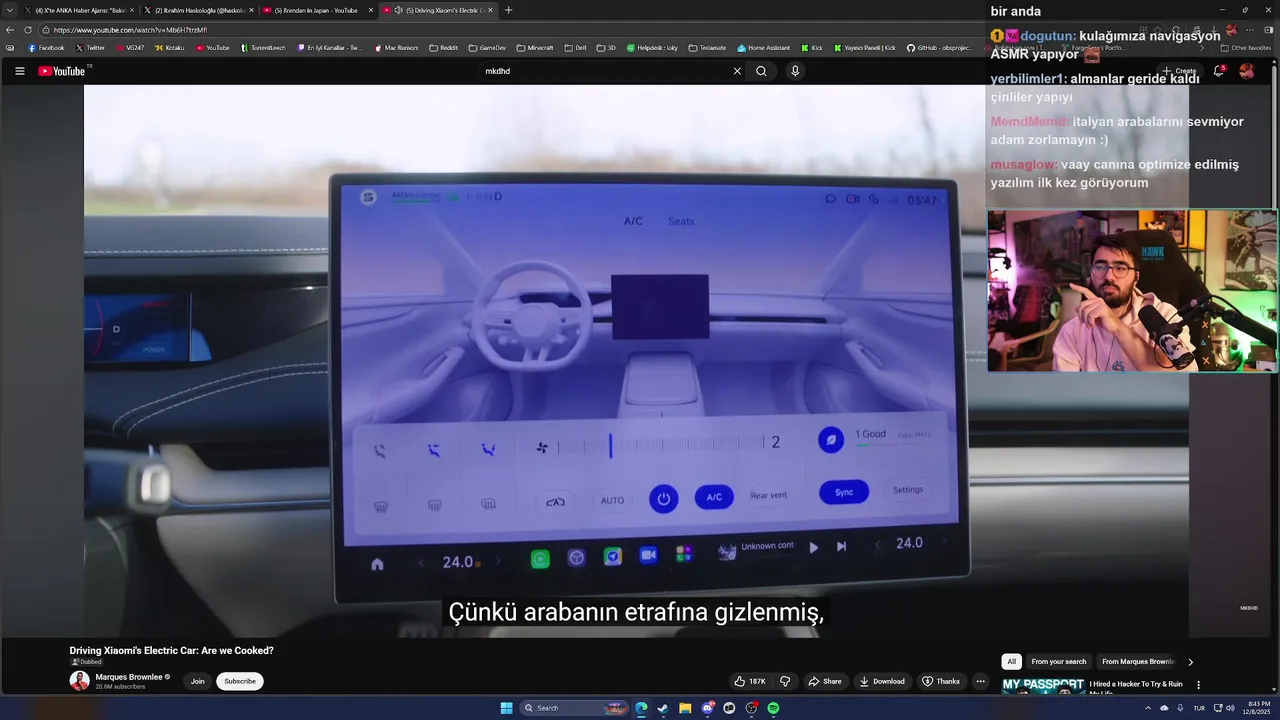Viewport: 1280px width, 720px height.
Task: Open Facebook bookmark
Action: (x=46, y=47)
